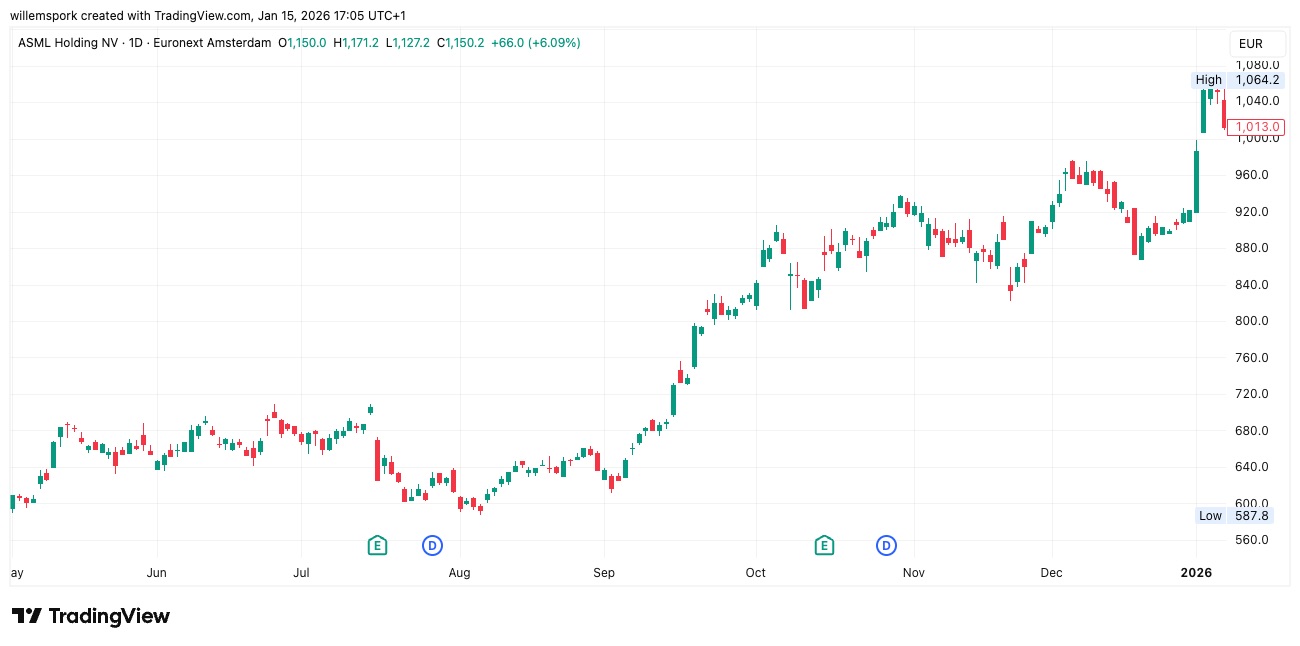Select the Sep label on time axis
1300x646 pixels.
pos(604,573)
